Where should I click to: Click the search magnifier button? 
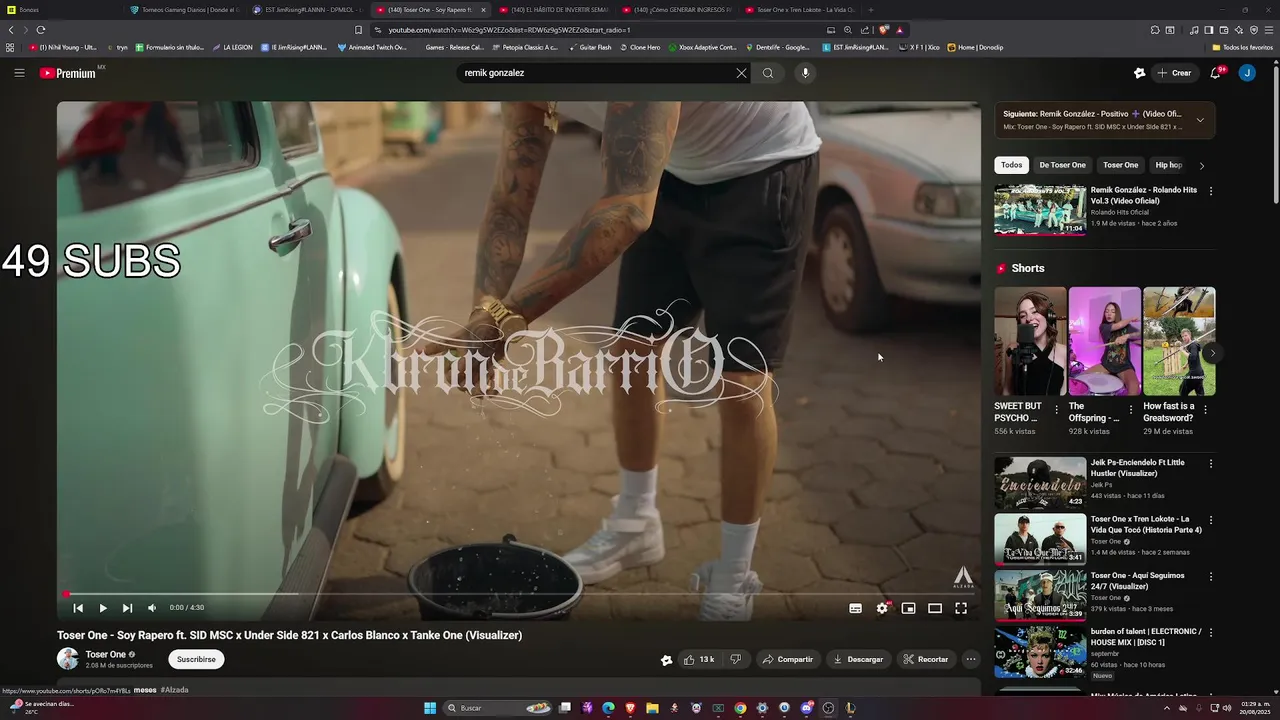(768, 73)
